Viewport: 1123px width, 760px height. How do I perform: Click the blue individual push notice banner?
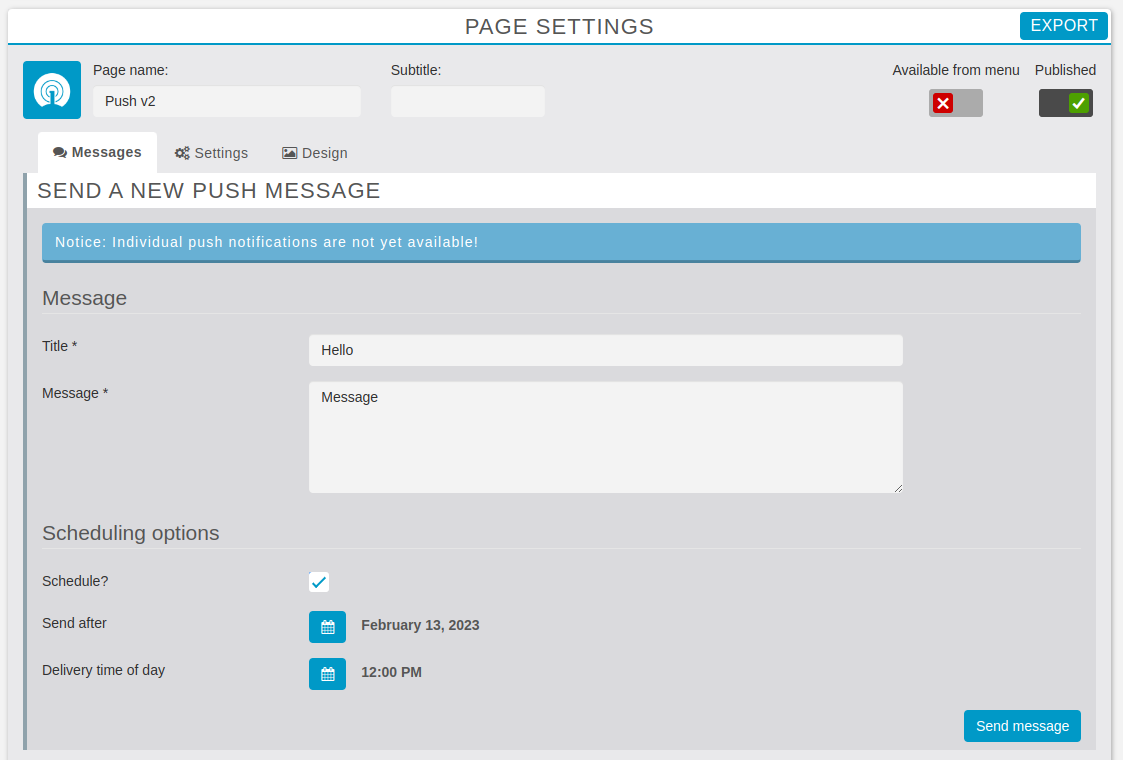coord(560,242)
